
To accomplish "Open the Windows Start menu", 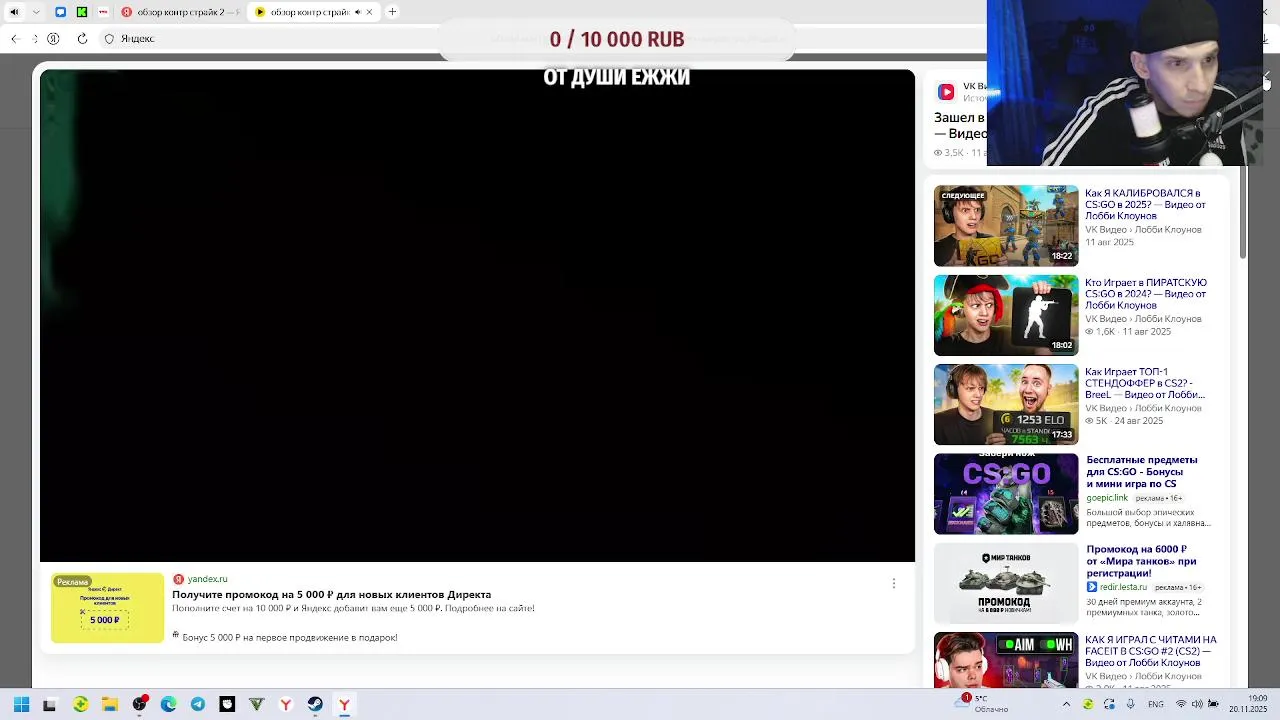I will click(21, 705).
